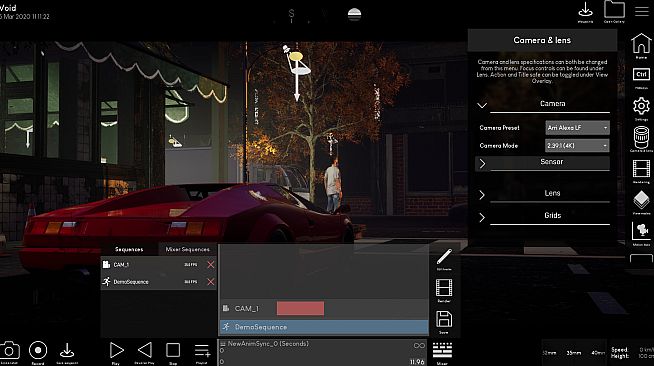Select the 32mm focal length
Viewport: 654px width, 366px height.
click(549, 353)
